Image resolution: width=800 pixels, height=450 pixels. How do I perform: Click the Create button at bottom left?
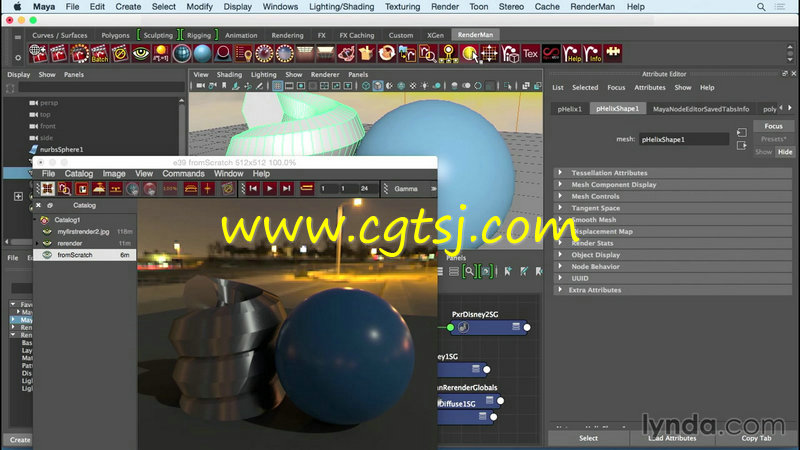click(x=20, y=440)
